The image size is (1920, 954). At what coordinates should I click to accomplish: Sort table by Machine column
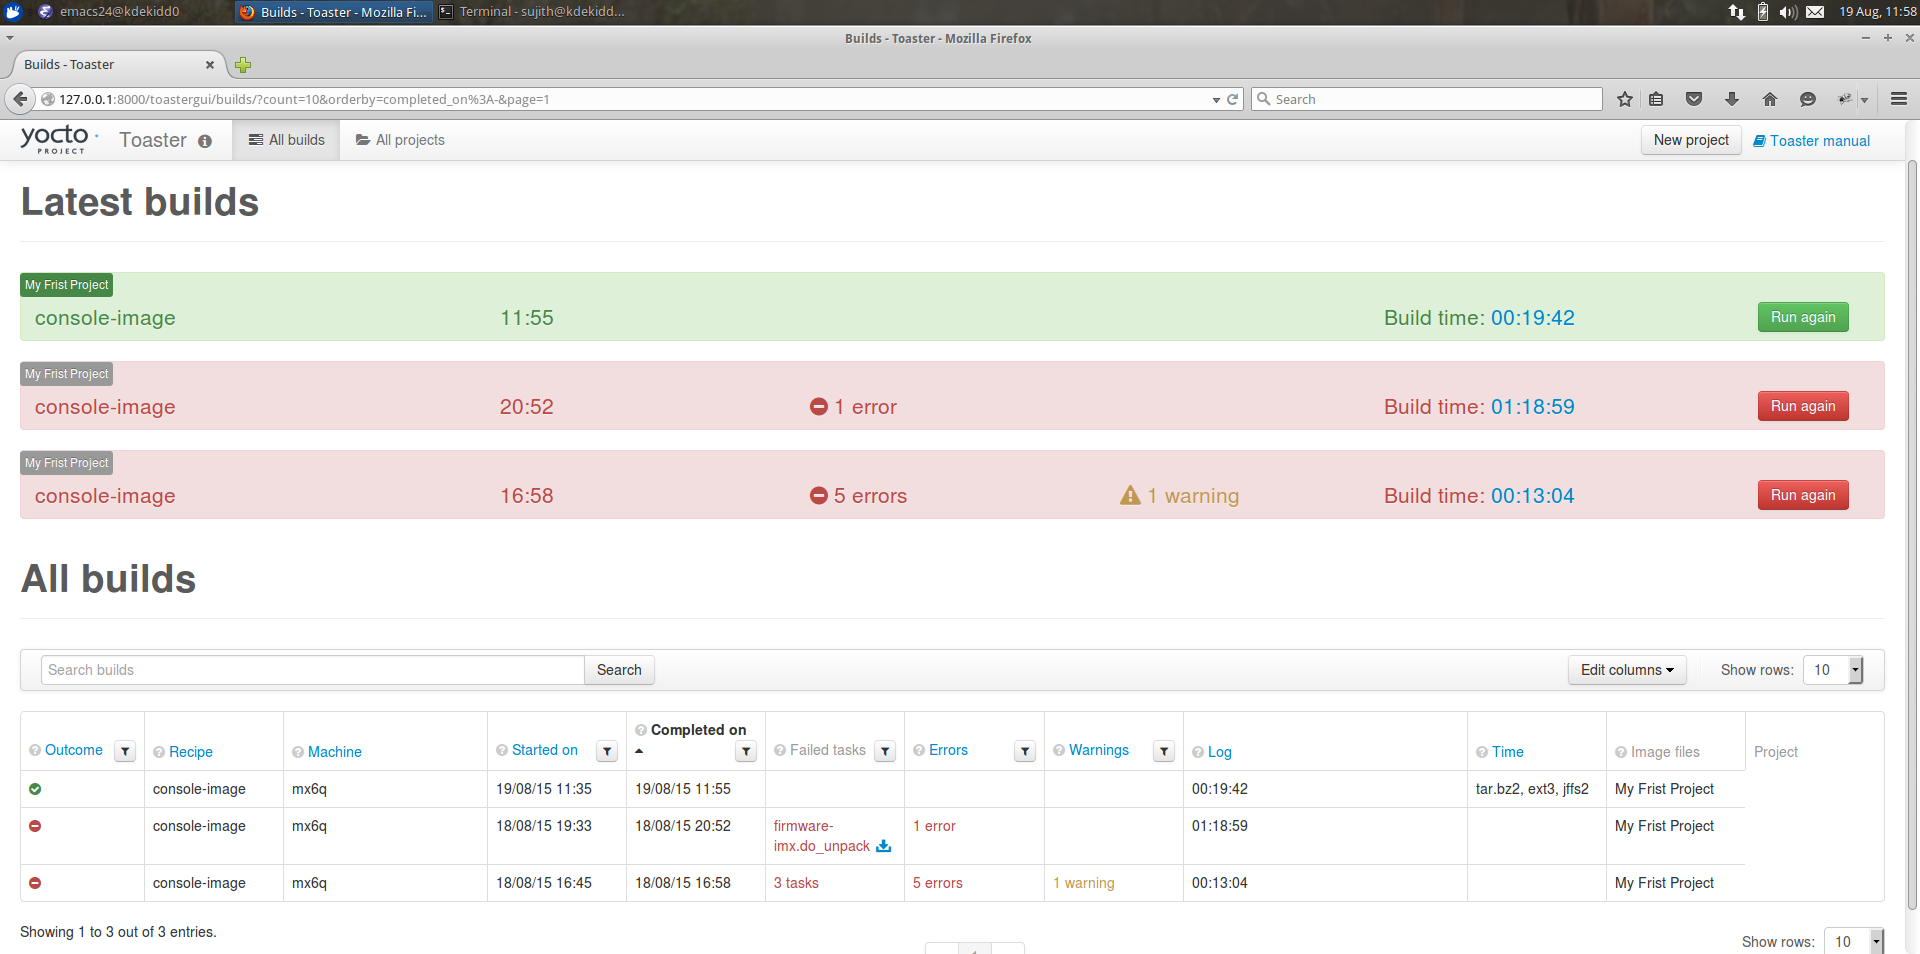click(x=334, y=752)
